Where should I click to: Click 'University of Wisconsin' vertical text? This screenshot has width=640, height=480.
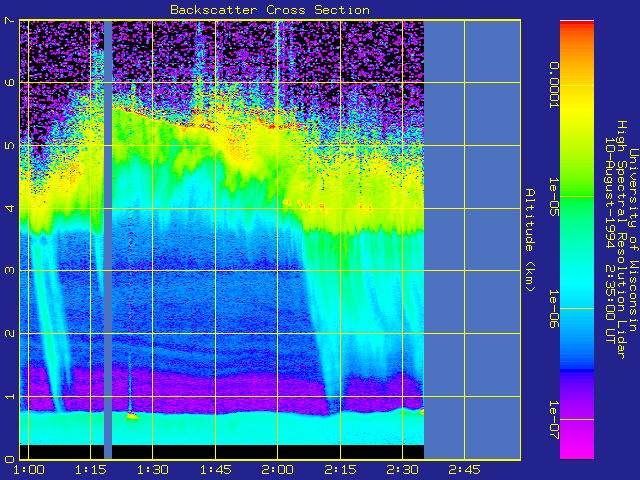(x=633, y=240)
